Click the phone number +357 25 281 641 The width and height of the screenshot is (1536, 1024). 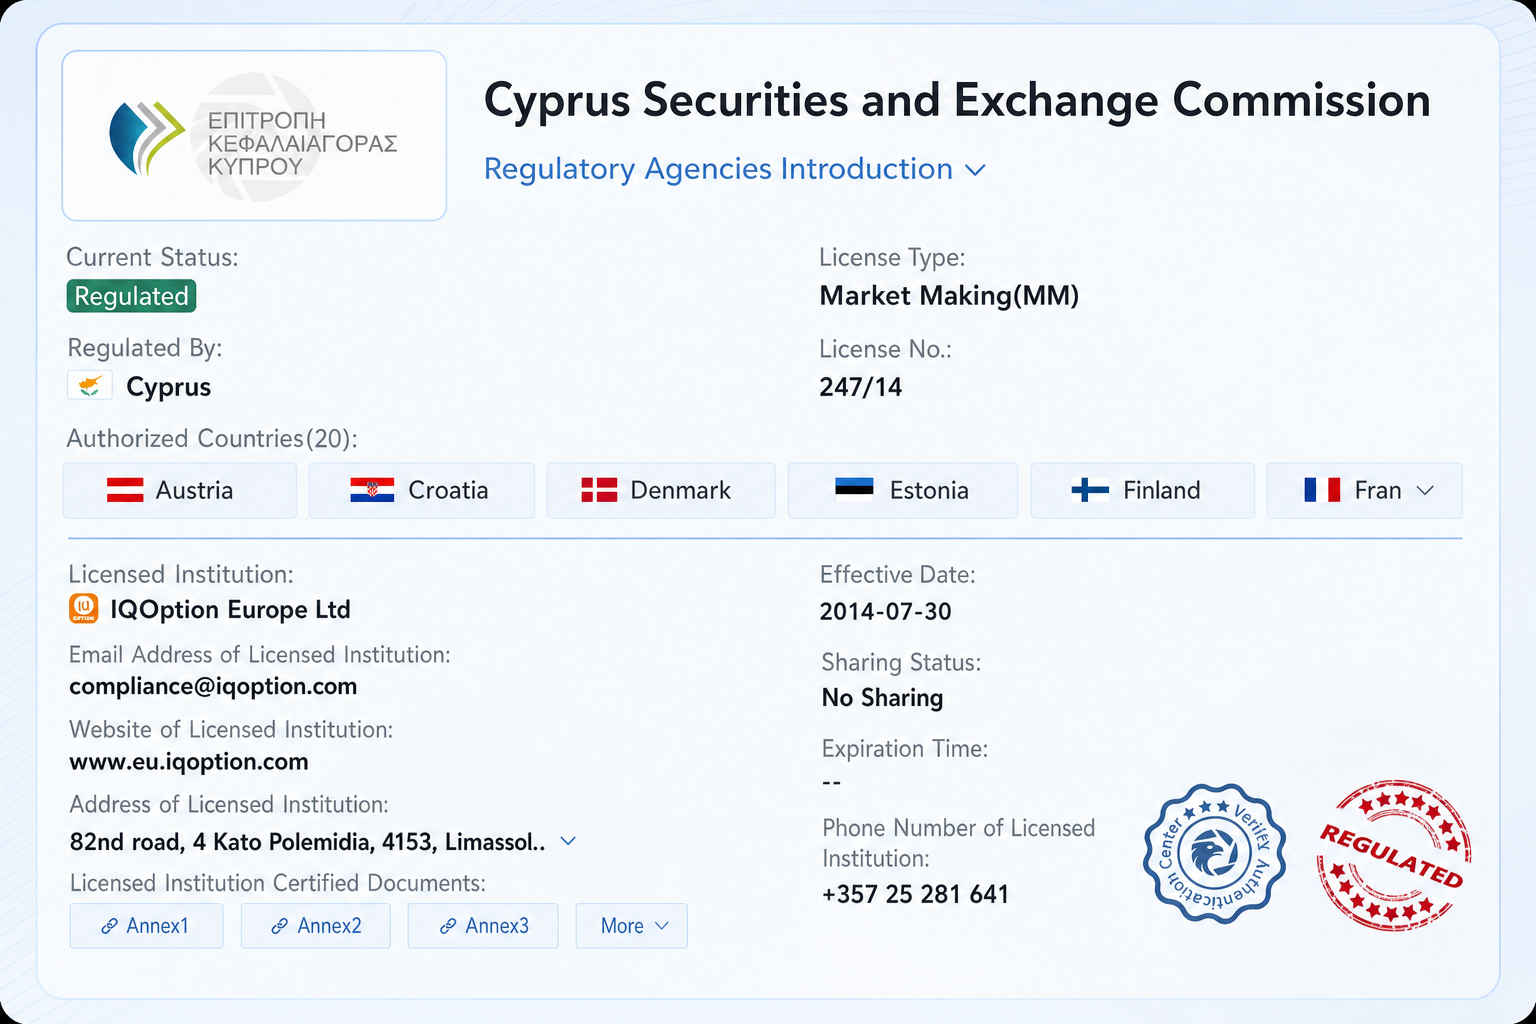click(x=915, y=894)
